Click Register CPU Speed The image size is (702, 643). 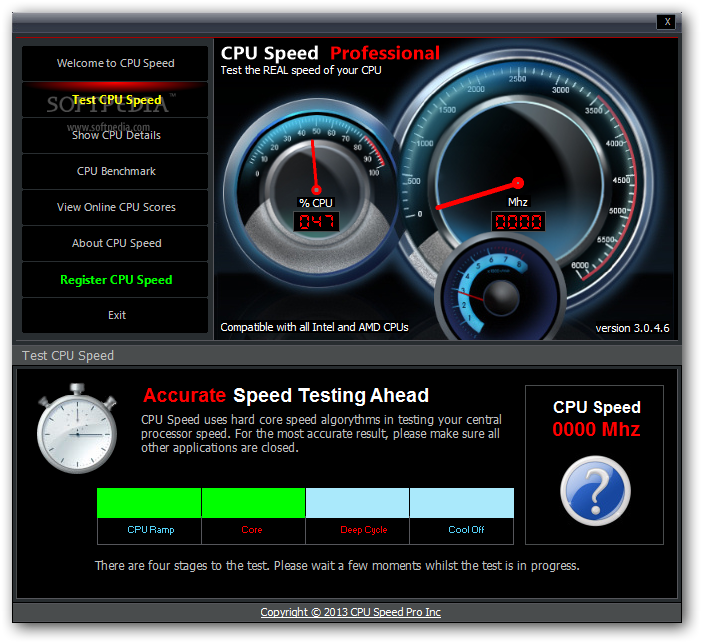point(115,279)
